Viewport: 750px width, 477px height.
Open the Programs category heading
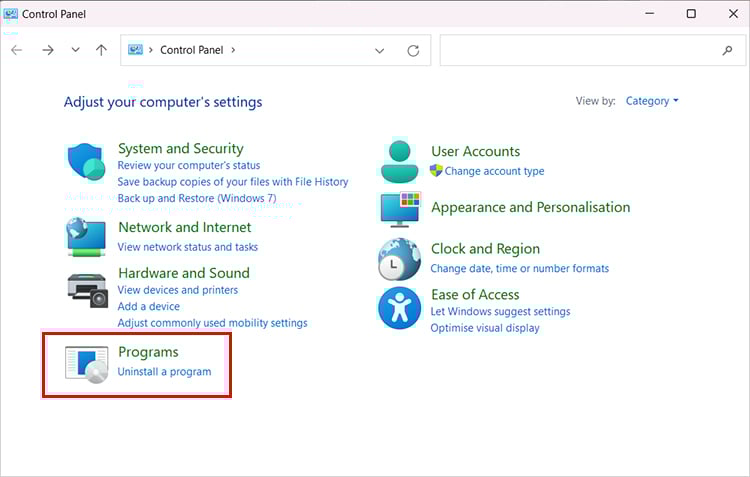click(148, 352)
